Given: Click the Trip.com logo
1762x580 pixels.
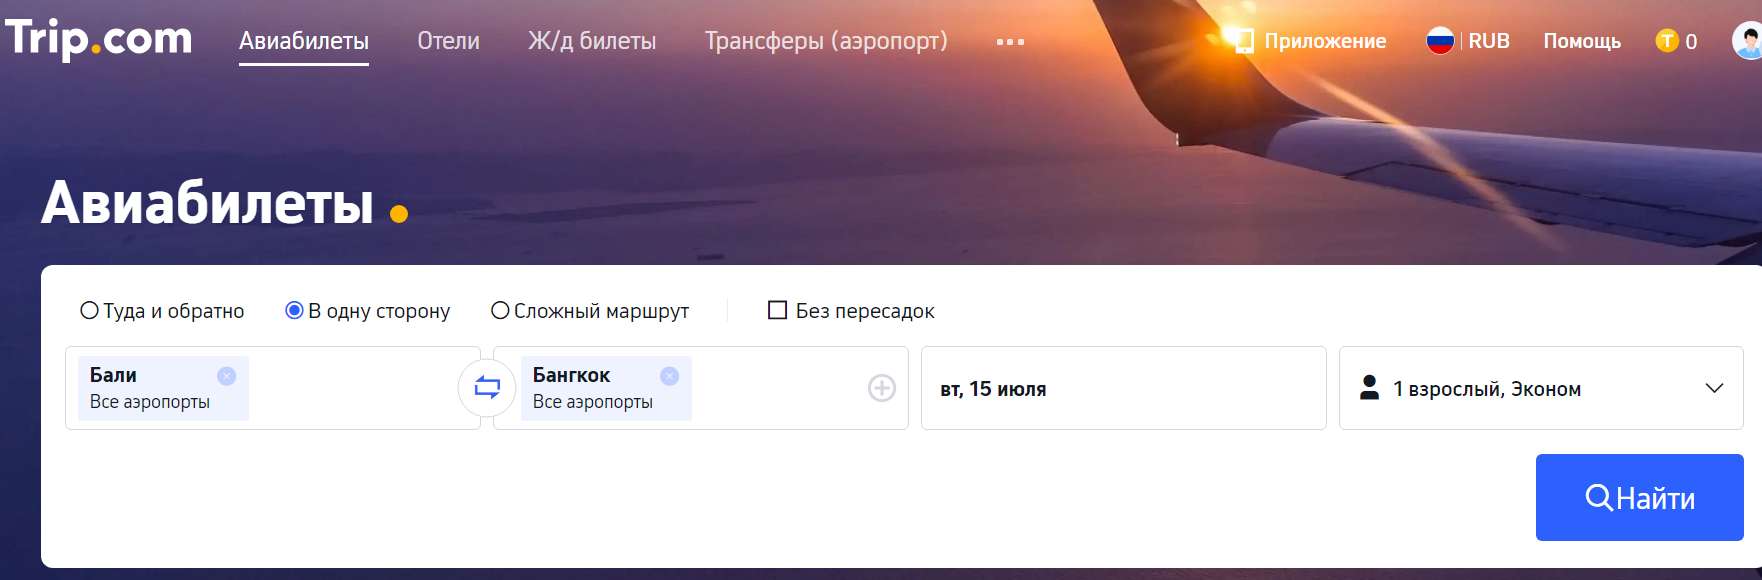Looking at the screenshot, I should pyautogui.click(x=98, y=39).
